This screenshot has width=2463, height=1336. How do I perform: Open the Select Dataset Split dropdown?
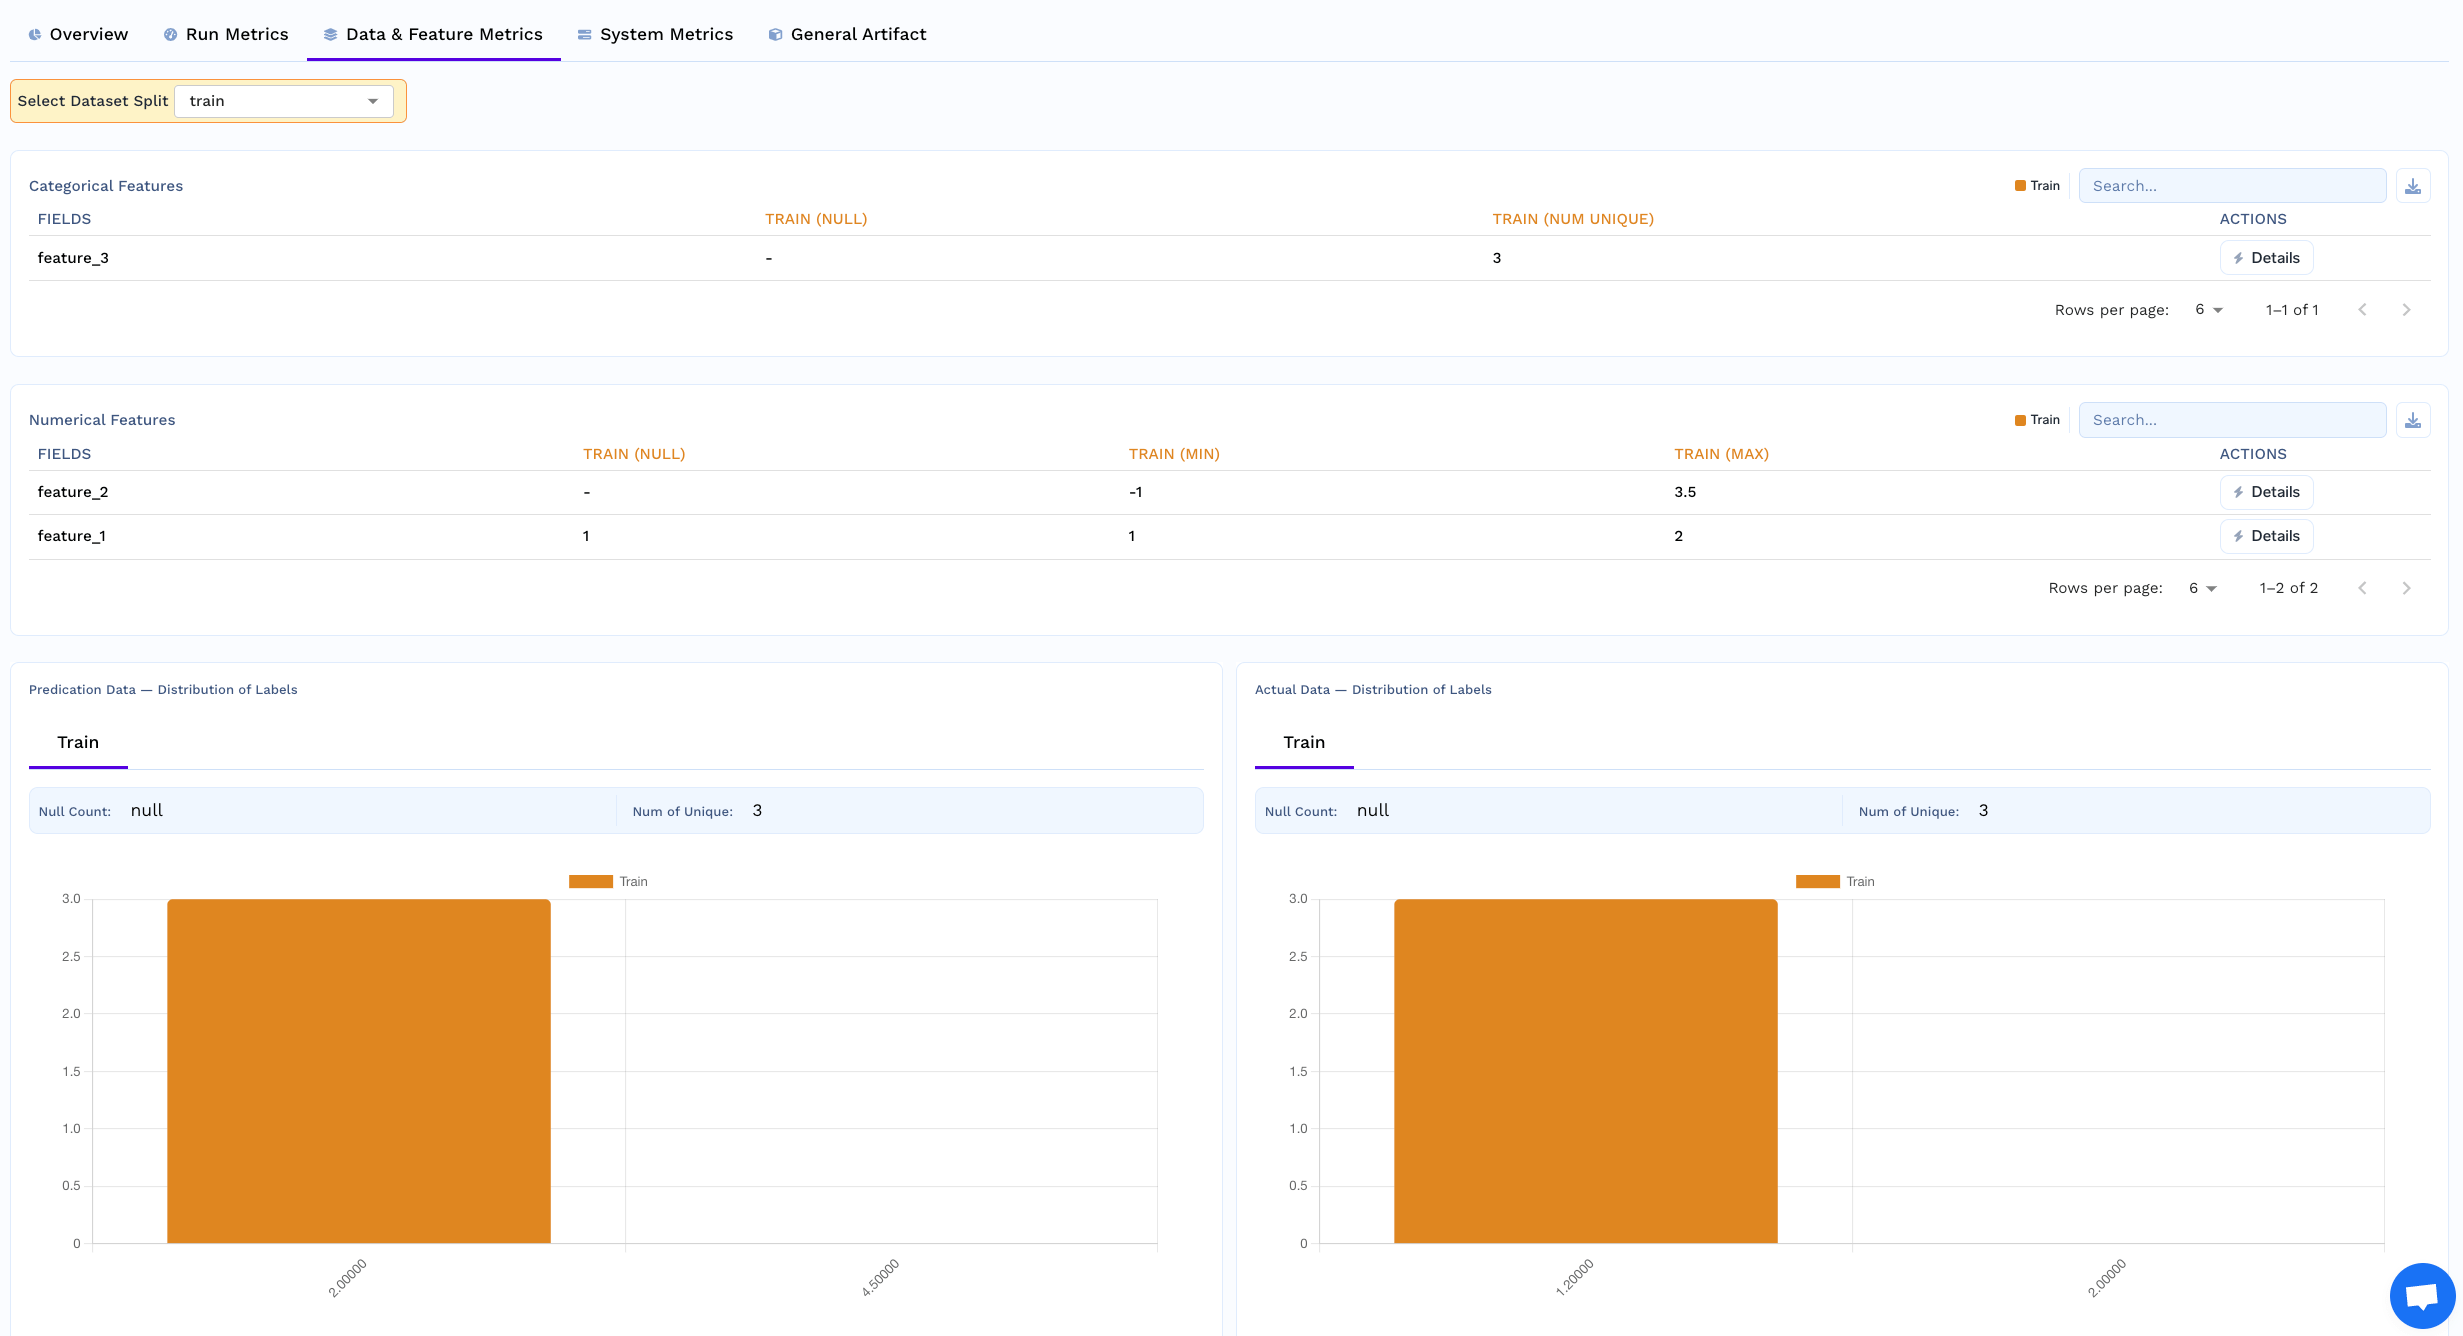point(284,101)
